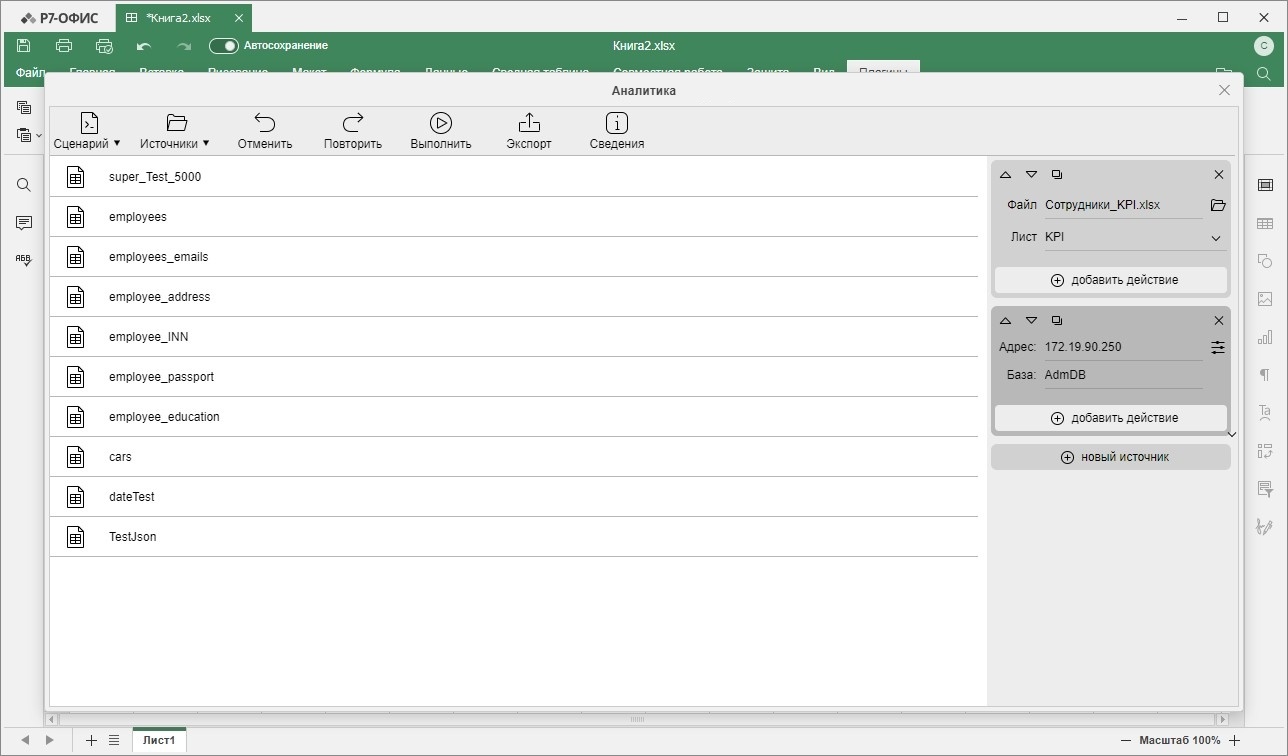Open chart settings in right sidebar

pyautogui.click(x=1265, y=337)
